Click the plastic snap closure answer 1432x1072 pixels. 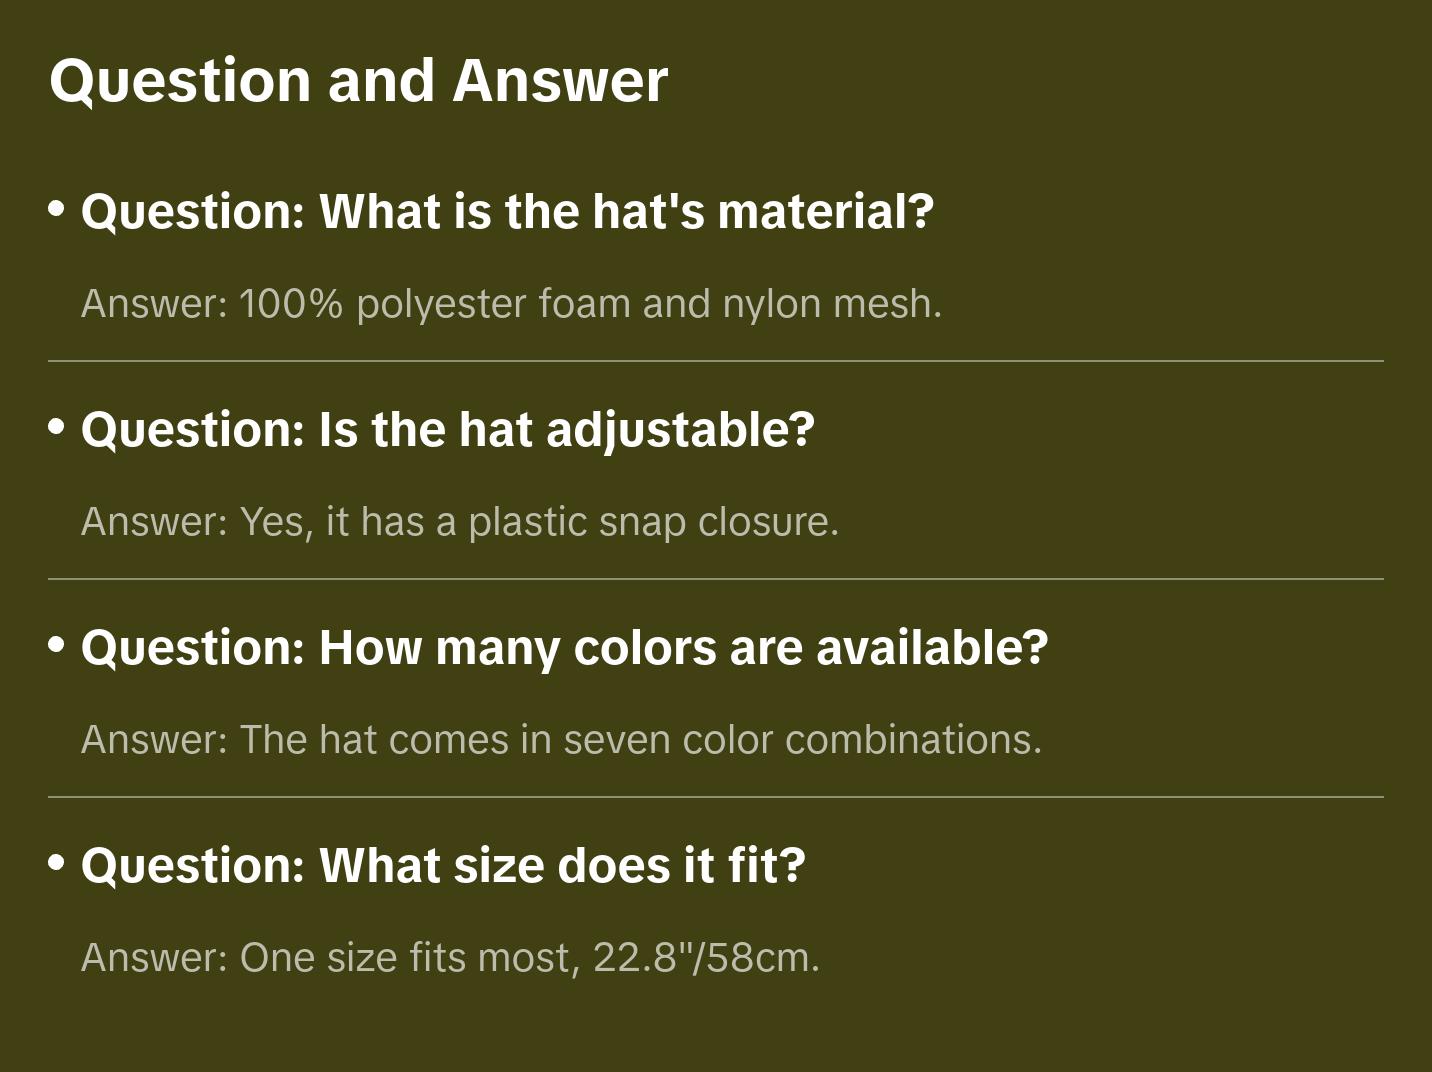point(460,522)
